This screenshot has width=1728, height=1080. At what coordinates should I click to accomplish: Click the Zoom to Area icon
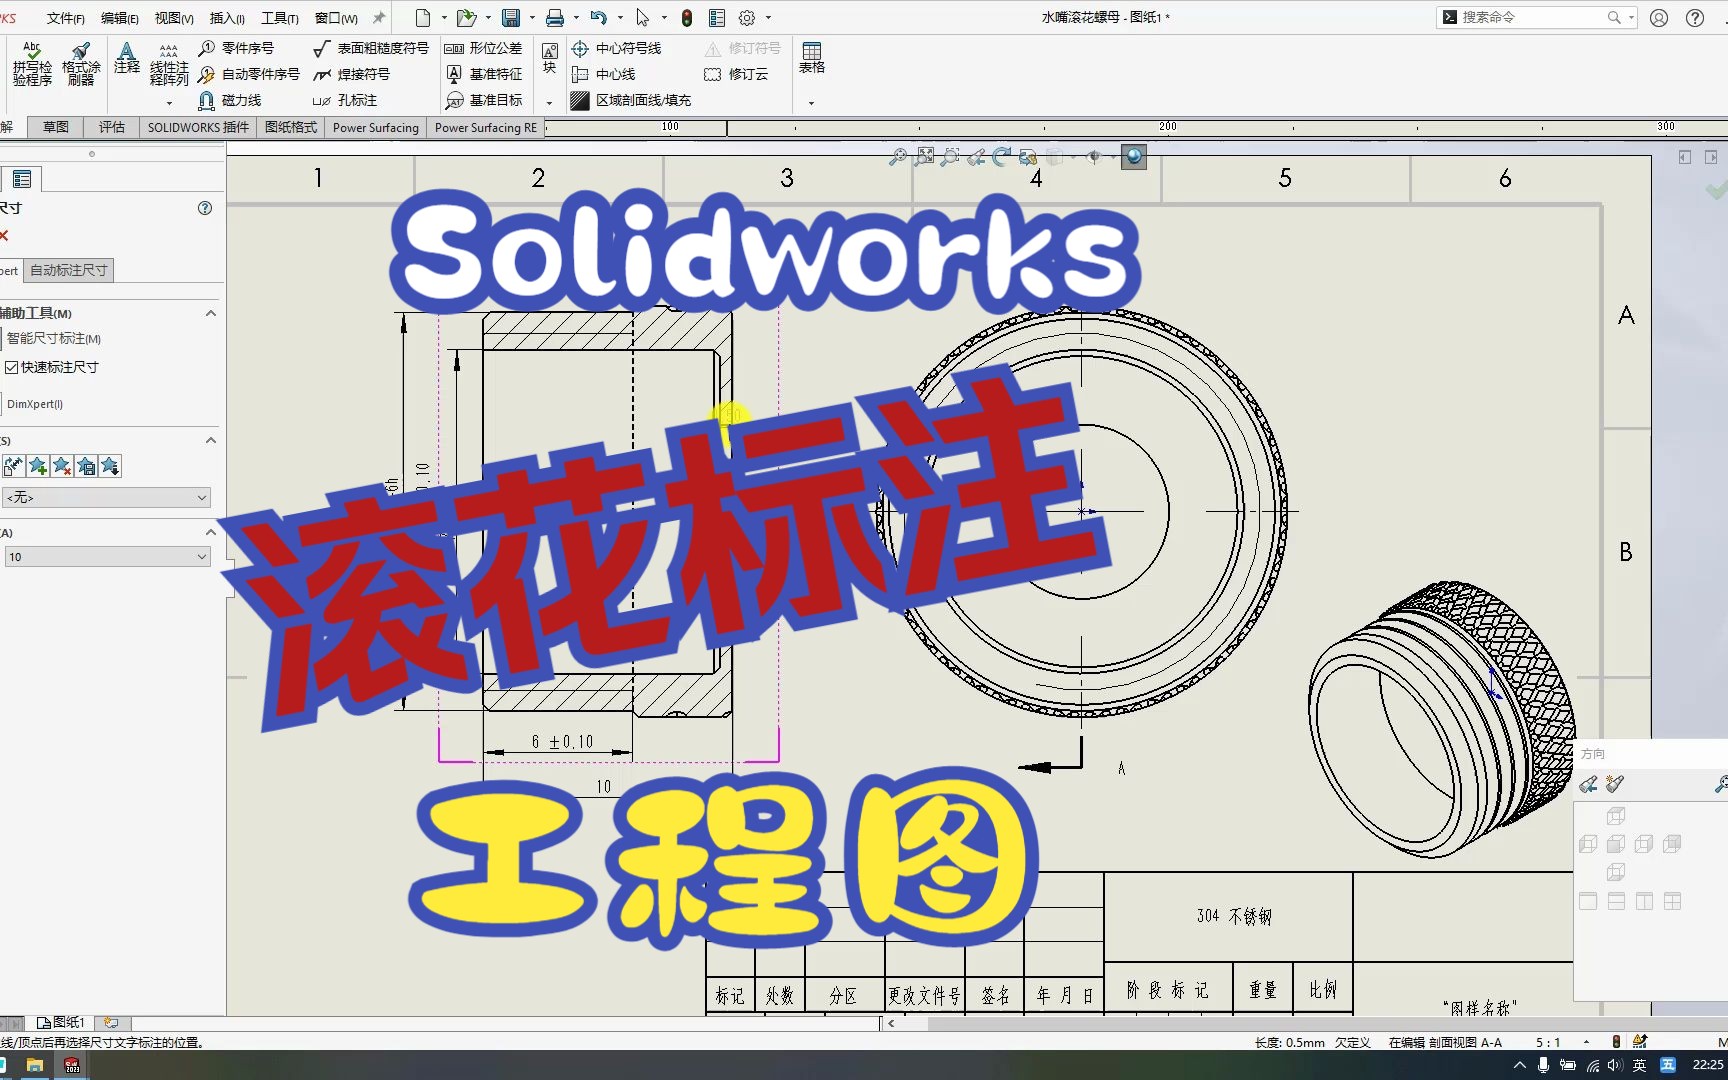[925, 157]
